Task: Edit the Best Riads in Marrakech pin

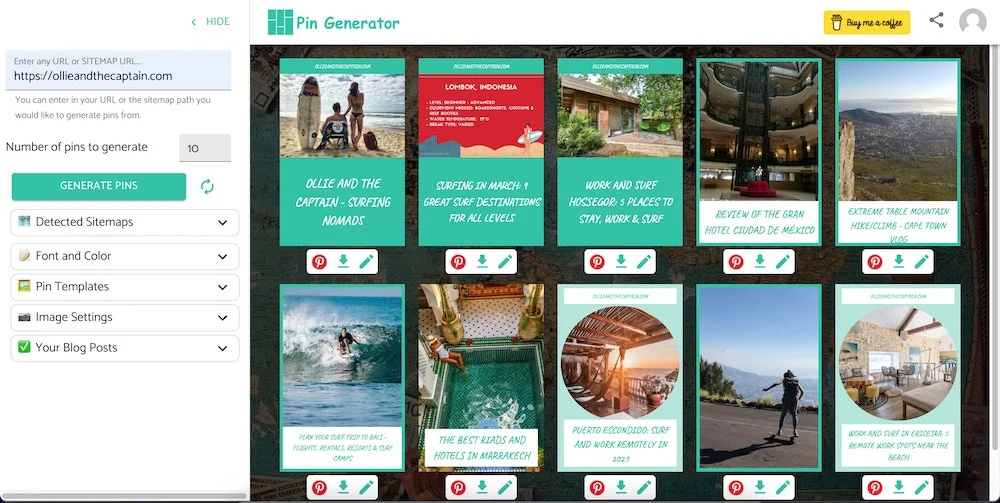Action: point(505,488)
